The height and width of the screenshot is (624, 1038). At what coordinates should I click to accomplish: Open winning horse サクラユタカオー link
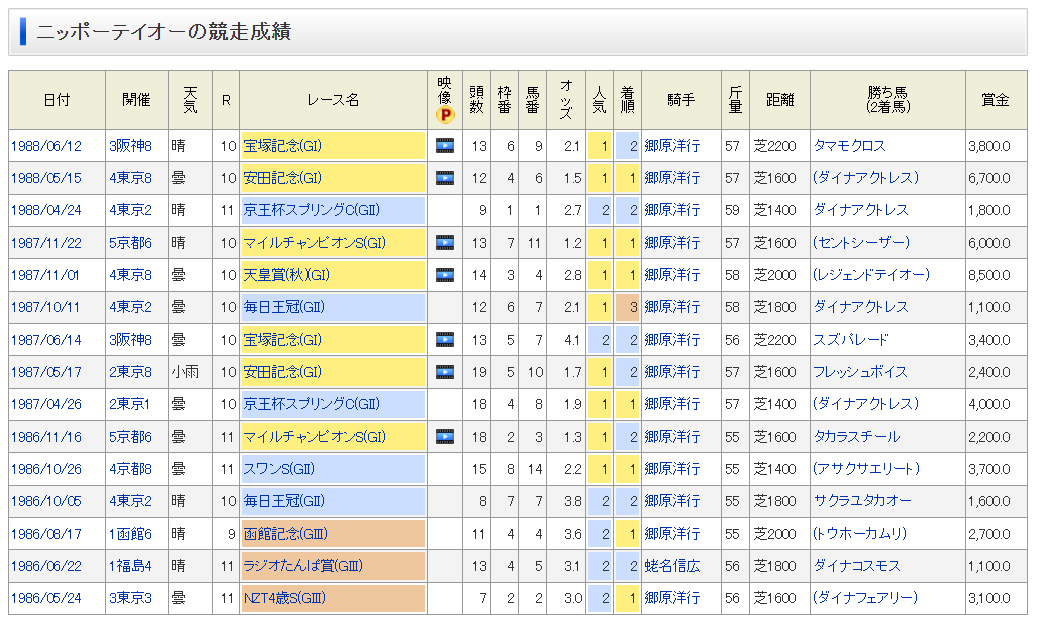click(x=863, y=501)
